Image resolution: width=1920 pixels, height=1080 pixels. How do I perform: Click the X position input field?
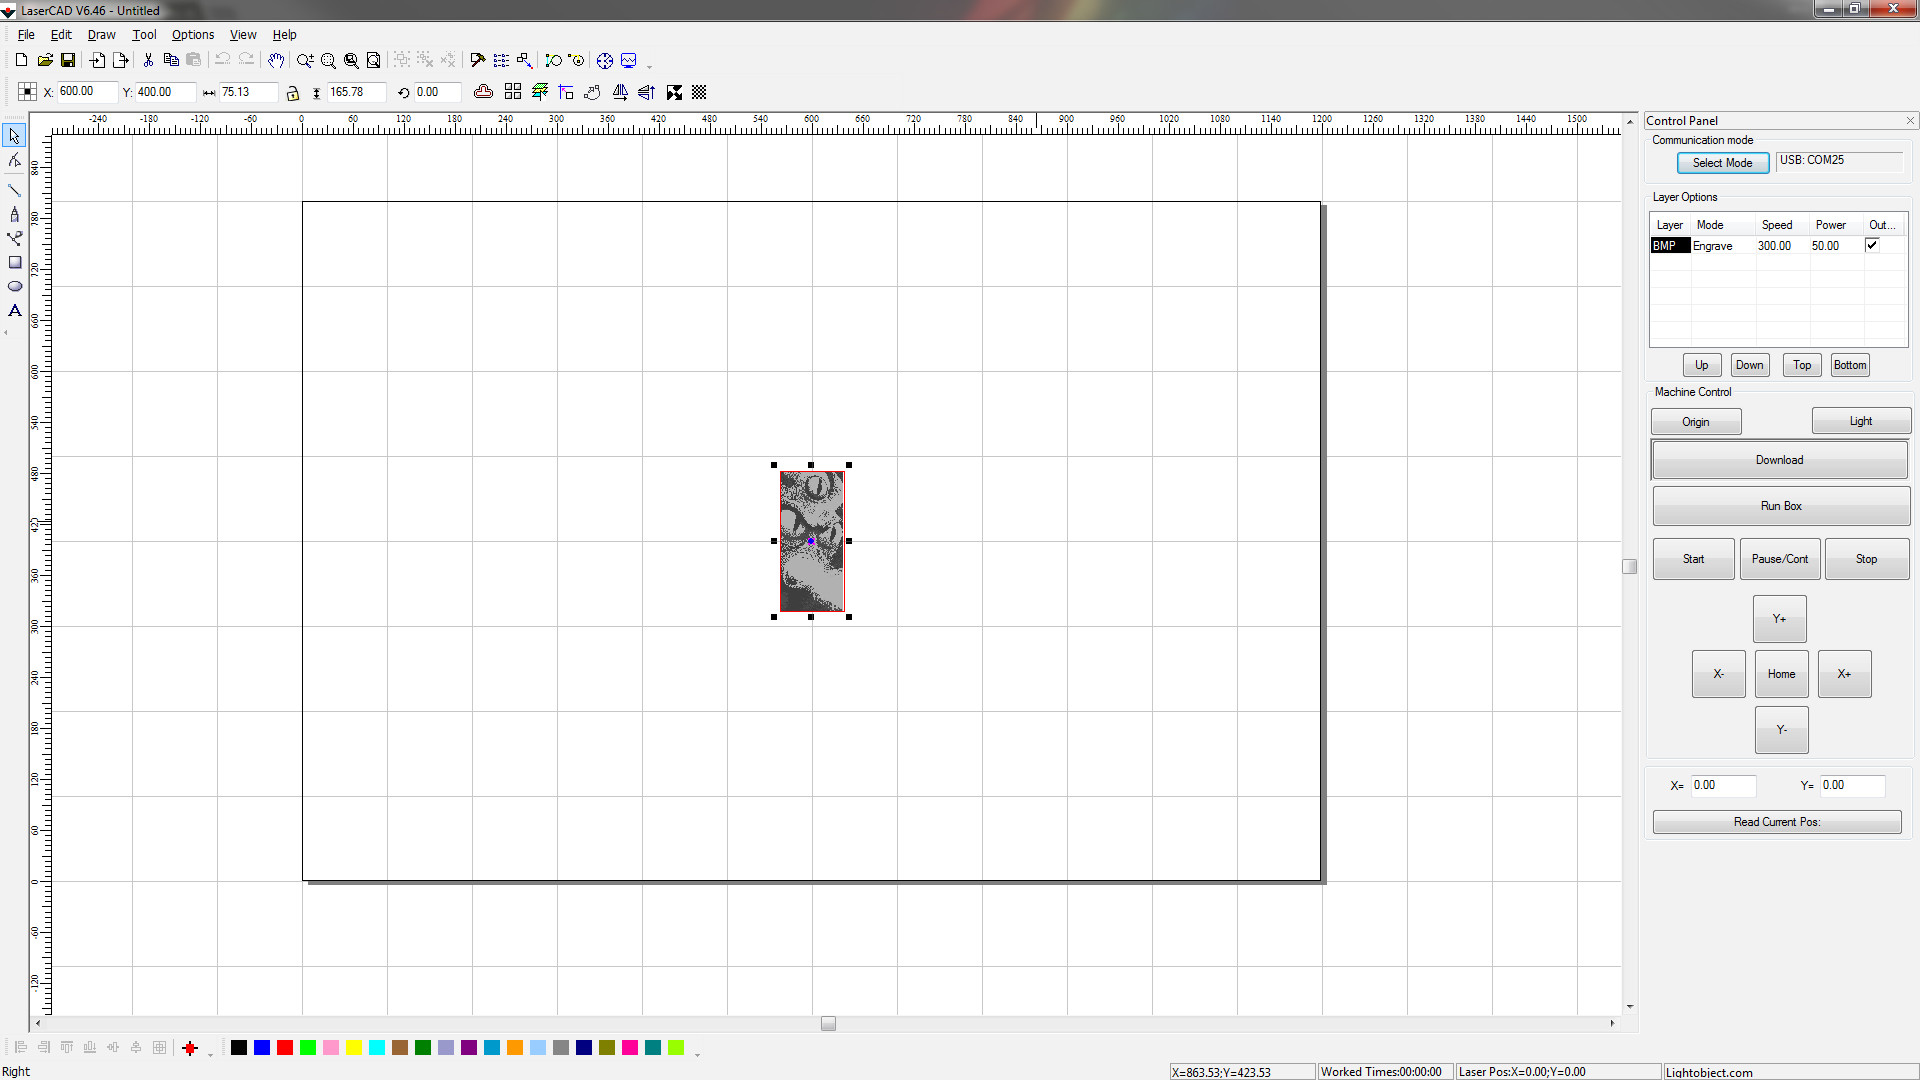[85, 92]
